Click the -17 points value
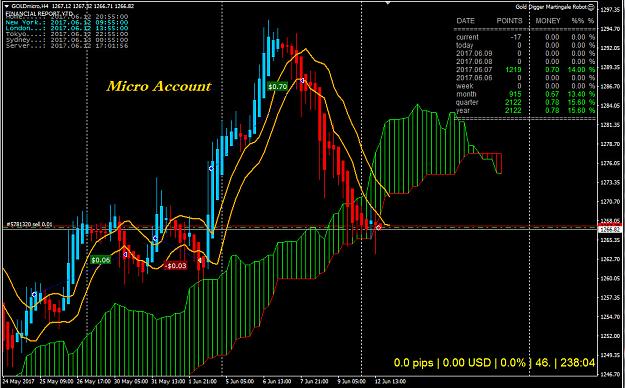 click(516, 37)
